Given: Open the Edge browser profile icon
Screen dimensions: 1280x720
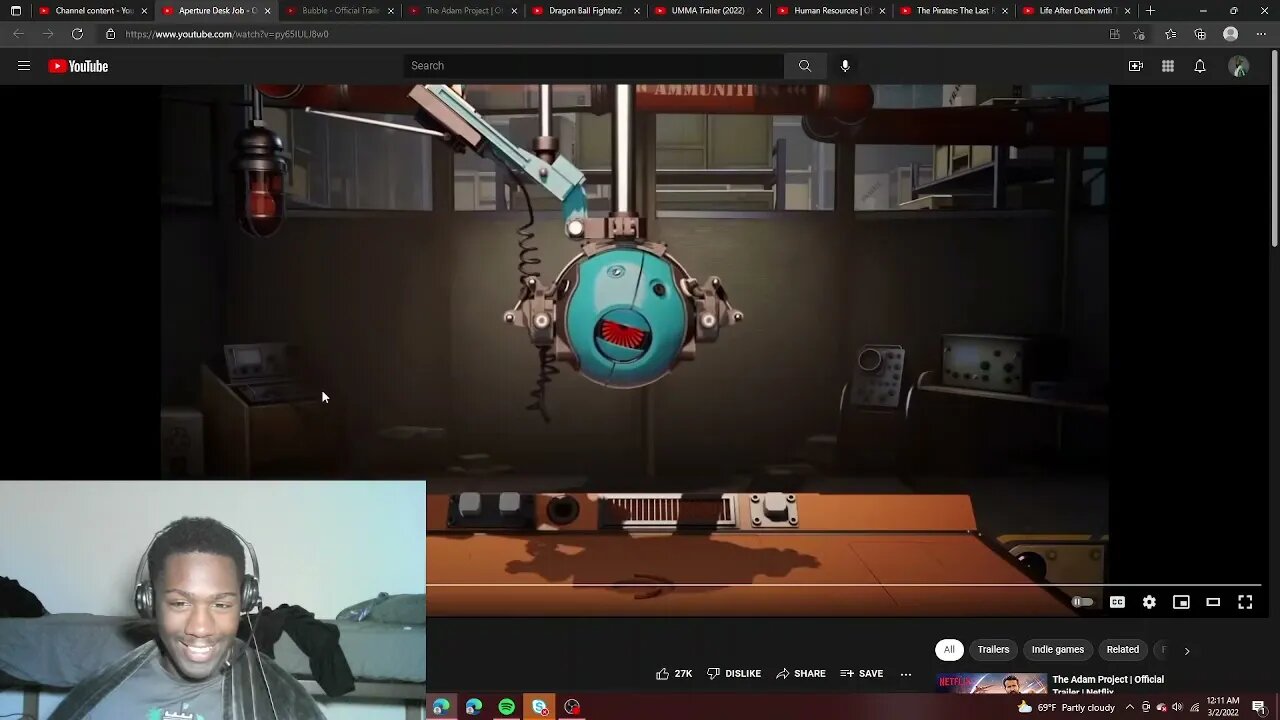Looking at the screenshot, I should (x=1231, y=34).
